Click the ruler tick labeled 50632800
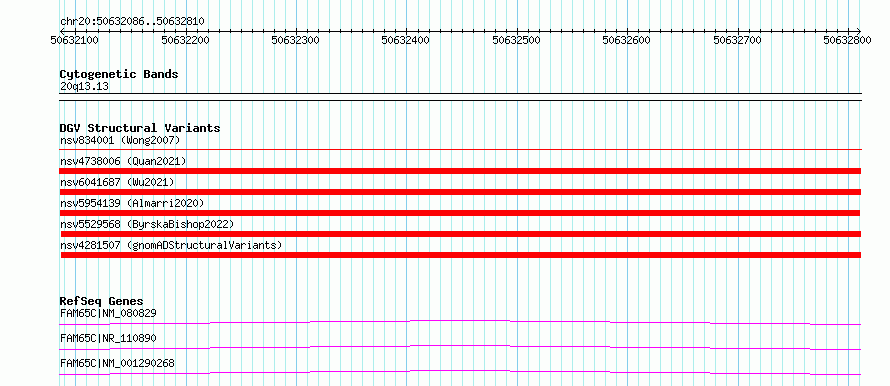This screenshot has height=386, width=890. pyautogui.click(x=847, y=40)
